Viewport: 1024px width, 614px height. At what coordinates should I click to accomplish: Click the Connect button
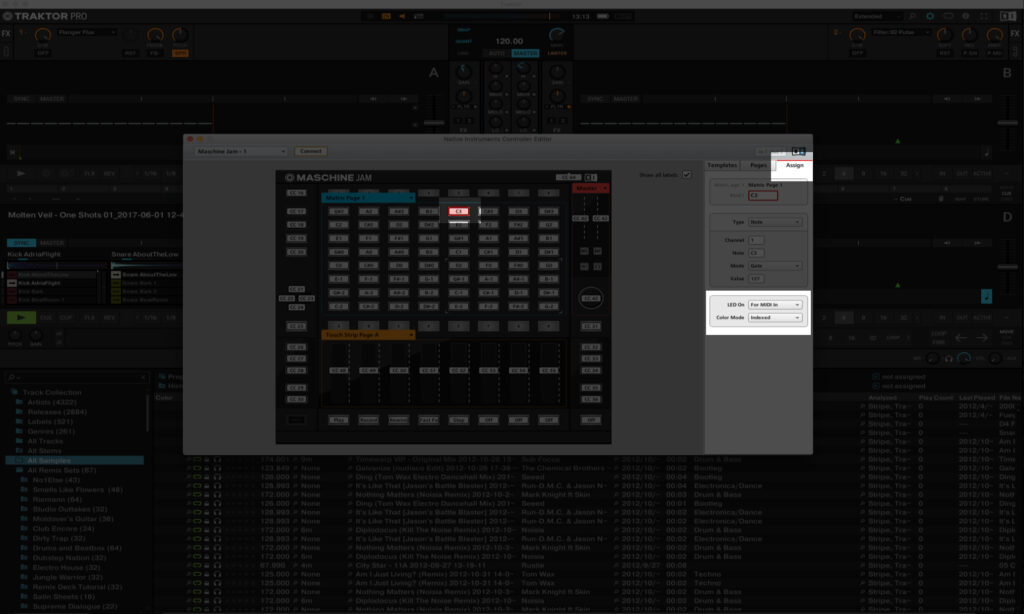pos(311,152)
